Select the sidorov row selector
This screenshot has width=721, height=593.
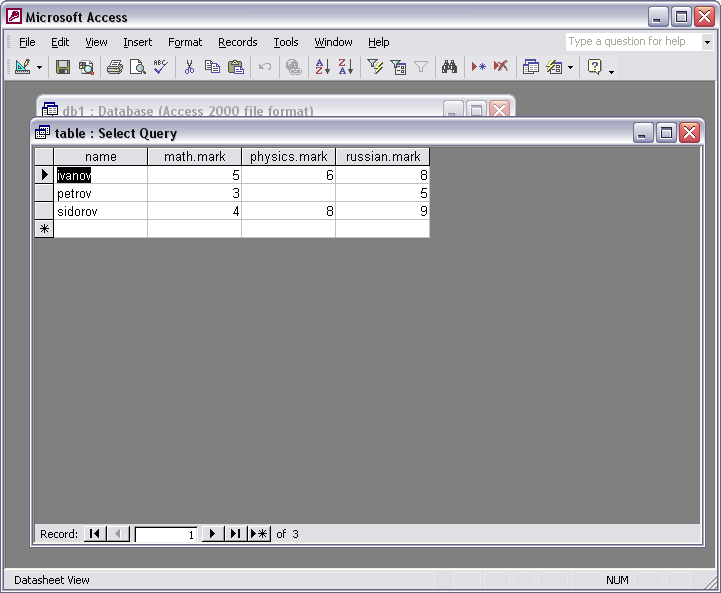(x=43, y=211)
